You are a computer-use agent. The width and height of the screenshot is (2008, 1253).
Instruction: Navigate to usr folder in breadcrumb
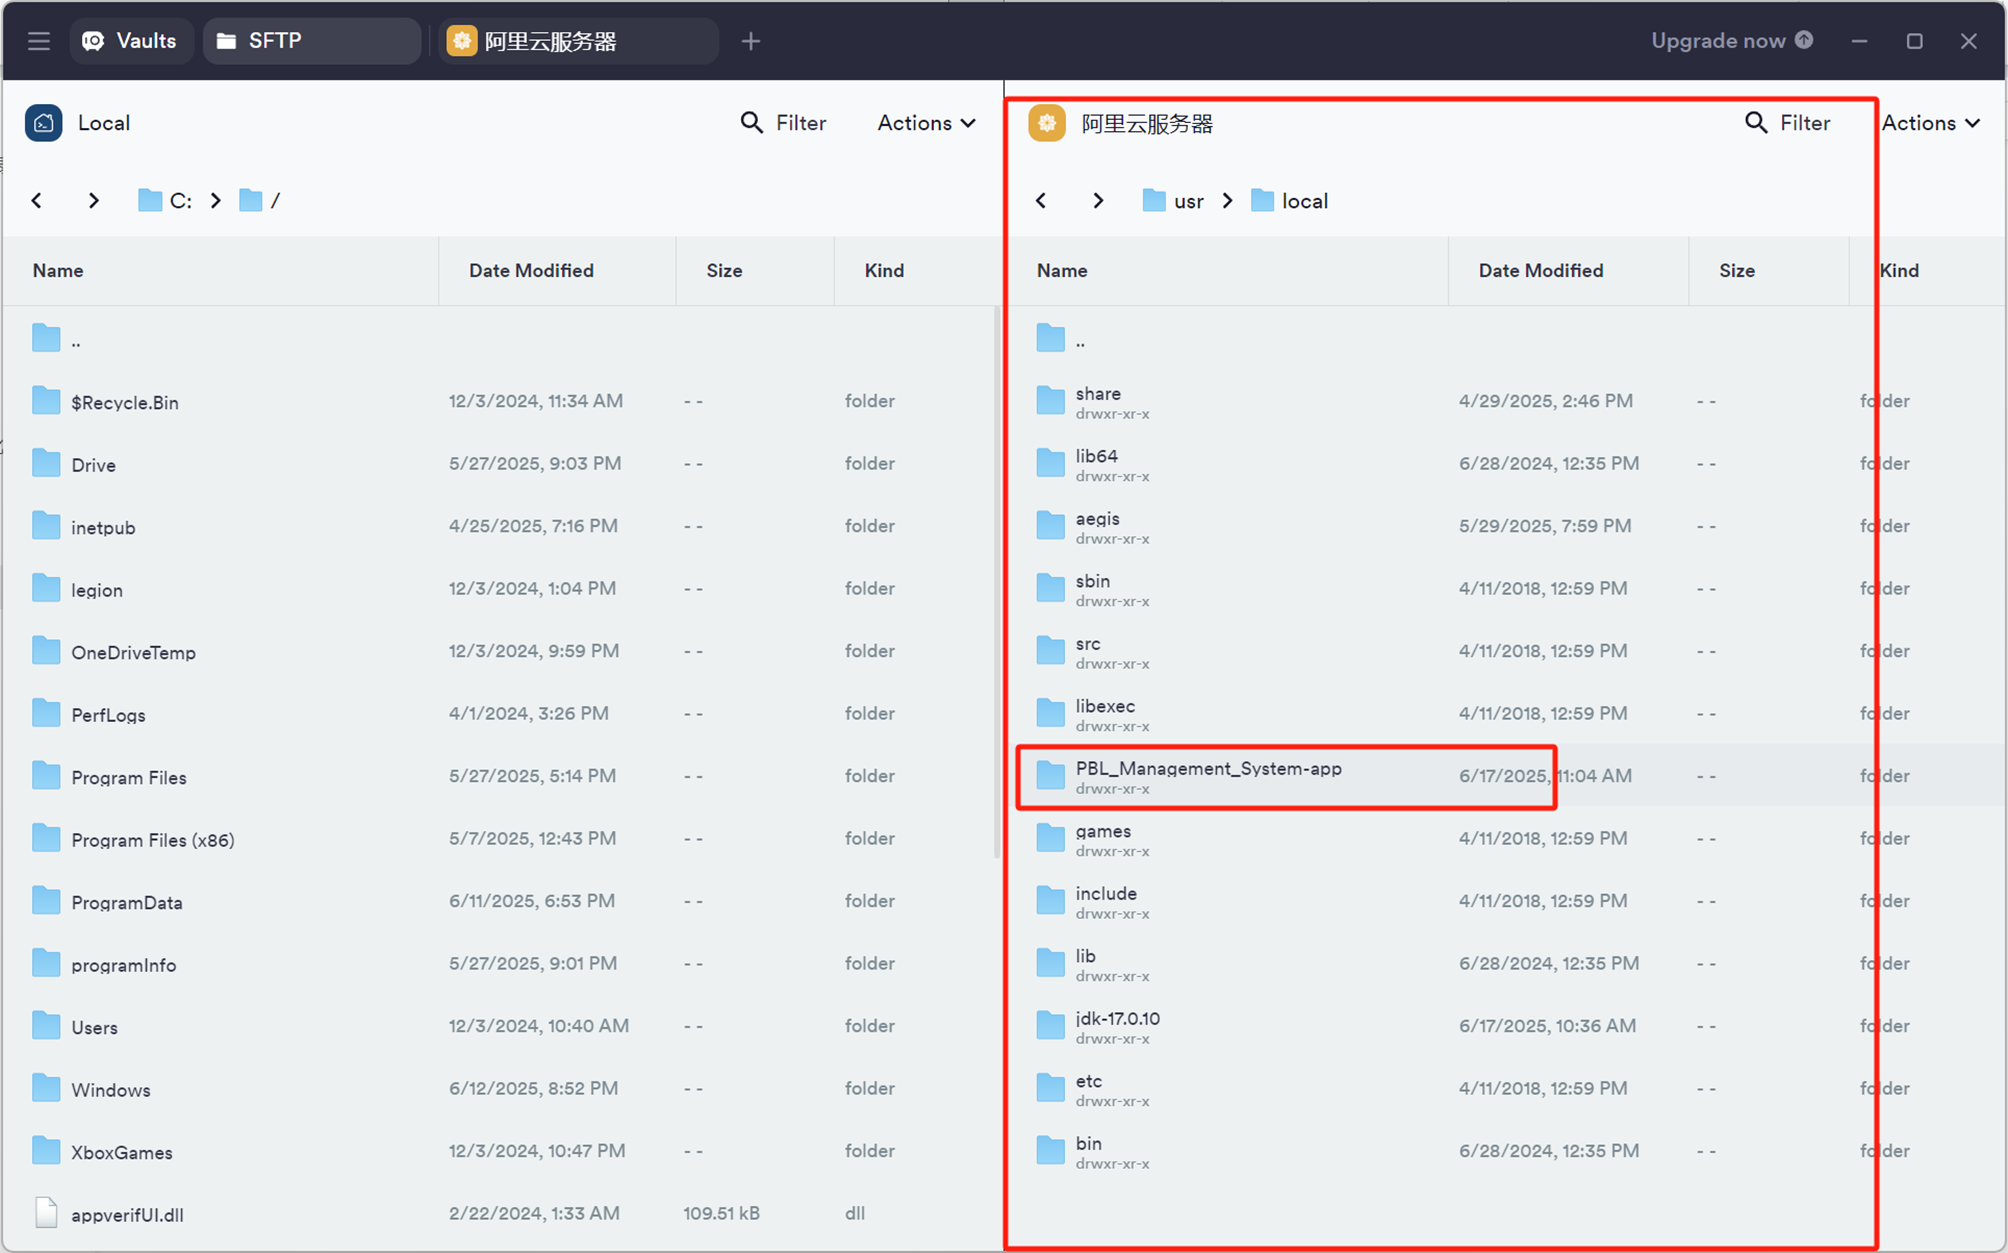(x=1187, y=201)
